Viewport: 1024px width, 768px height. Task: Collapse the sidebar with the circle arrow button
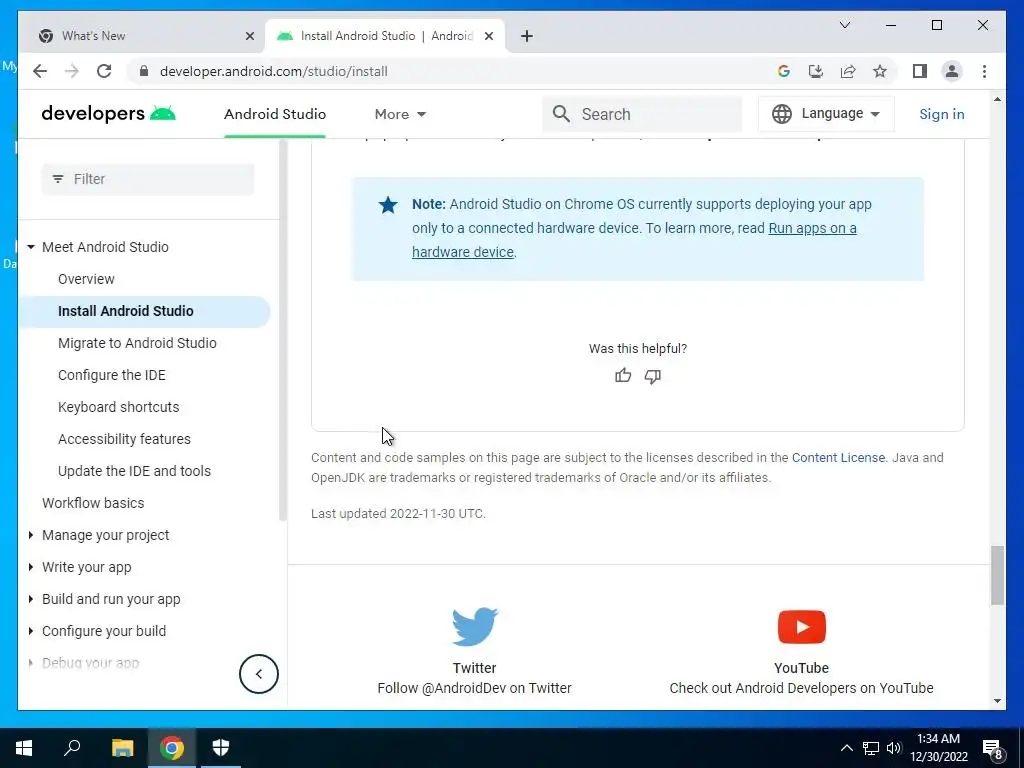[259, 674]
